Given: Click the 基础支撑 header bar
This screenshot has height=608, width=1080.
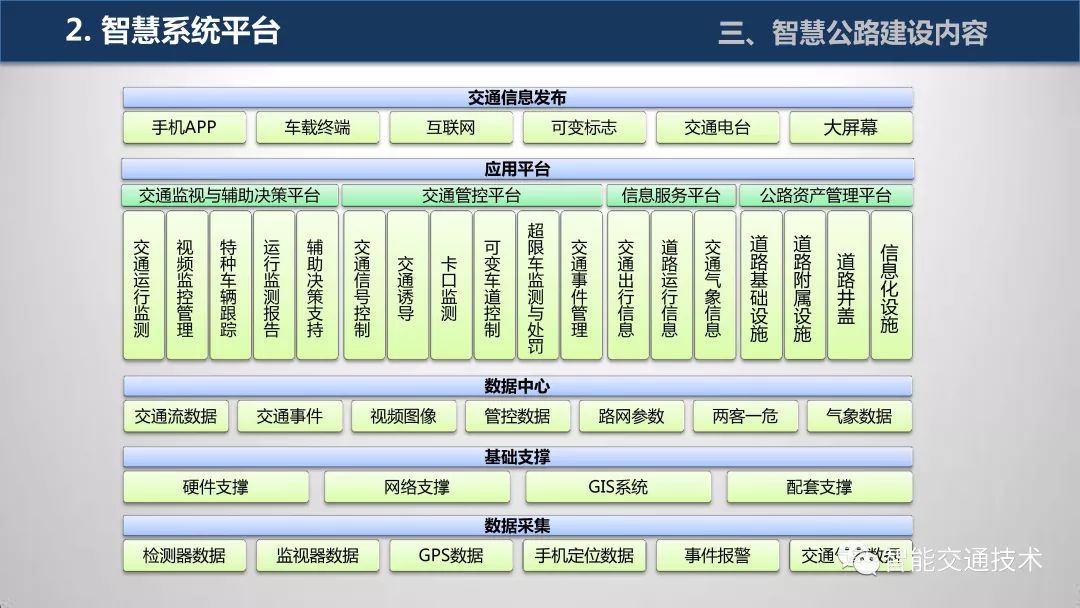Looking at the screenshot, I should [x=518, y=457].
